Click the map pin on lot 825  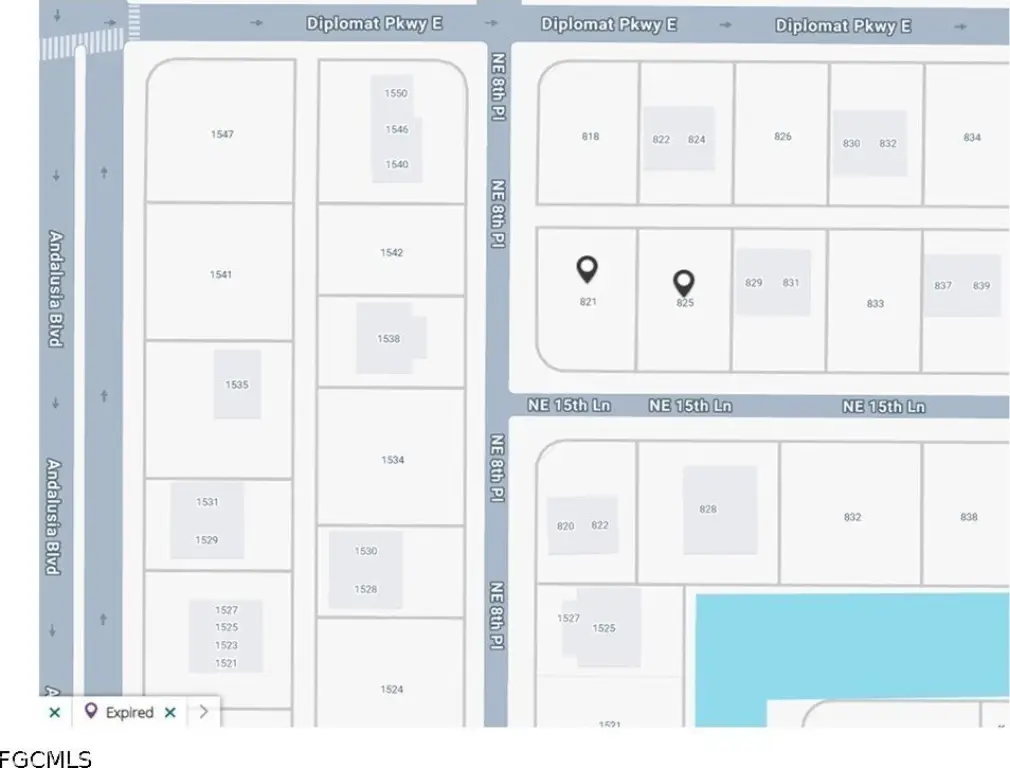pyautogui.click(x=684, y=283)
